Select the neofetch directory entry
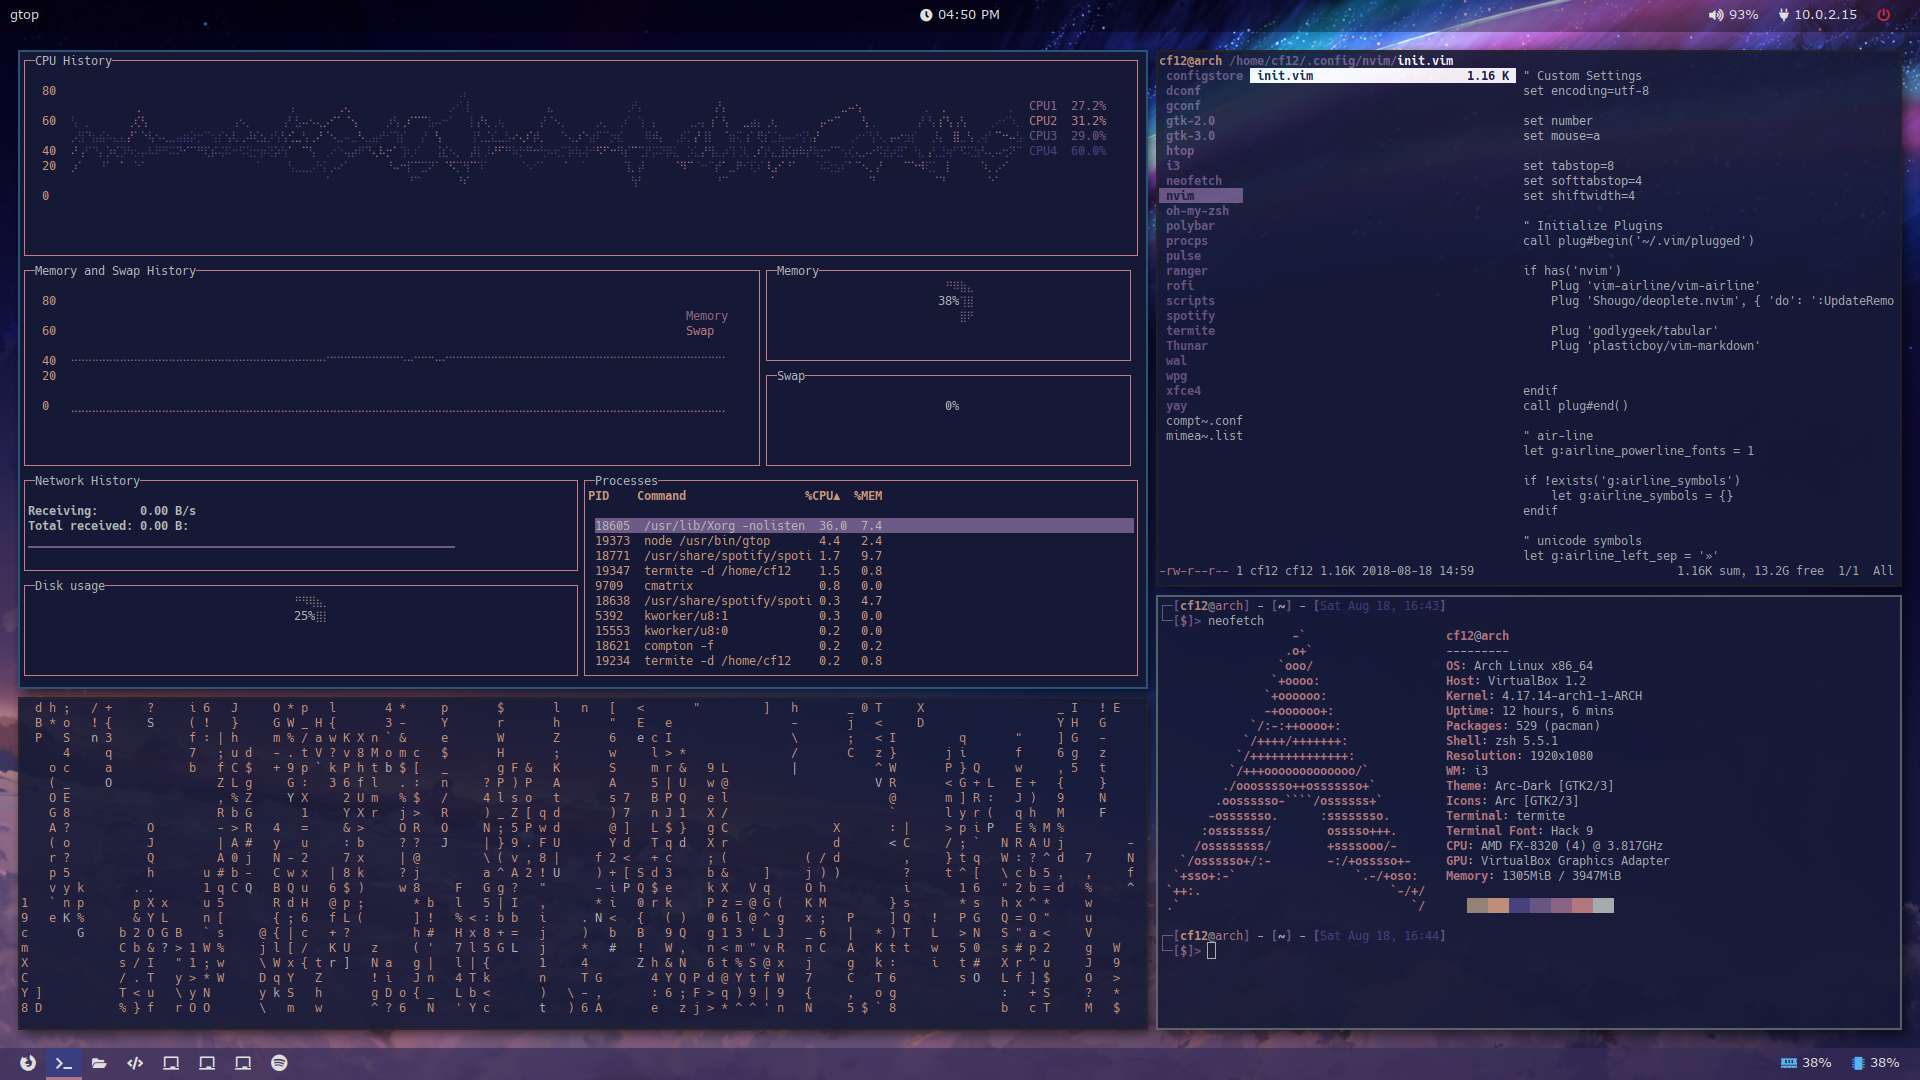 (x=1194, y=181)
